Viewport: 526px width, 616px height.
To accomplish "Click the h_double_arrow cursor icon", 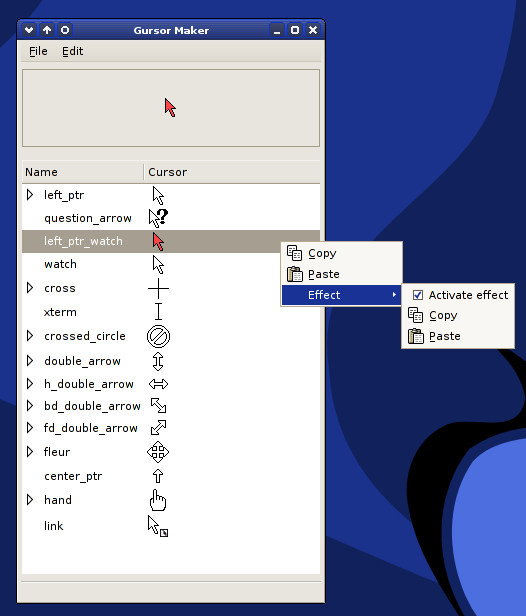I will [158, 384].
